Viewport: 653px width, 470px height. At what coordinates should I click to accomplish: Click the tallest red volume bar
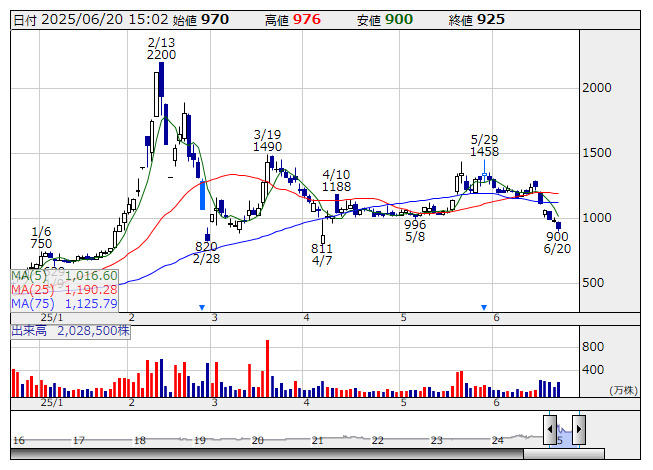[267, 368]
